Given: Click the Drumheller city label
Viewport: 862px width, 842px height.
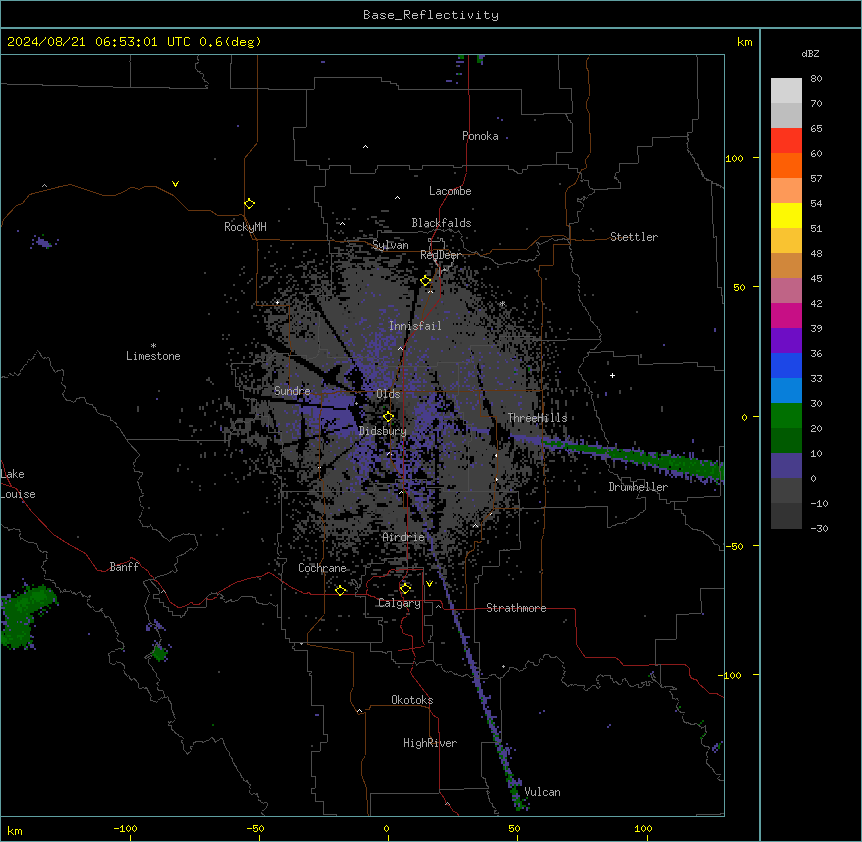Looking at the screenshot, I should click(638, 487).
